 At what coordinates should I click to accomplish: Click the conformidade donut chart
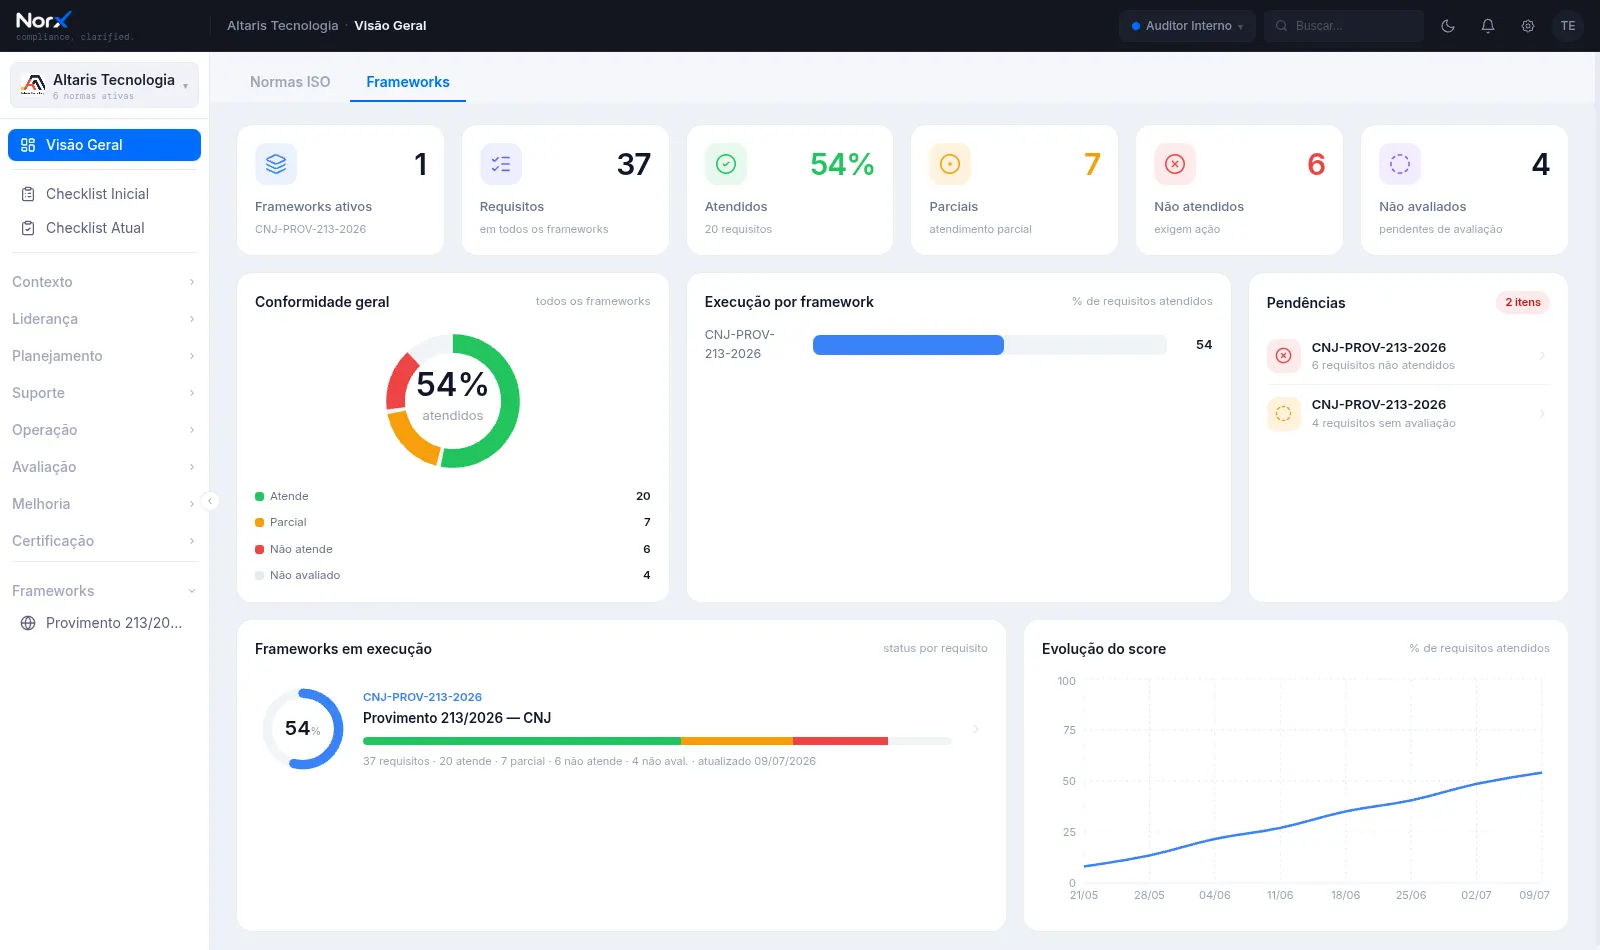(x=453, y=401)
